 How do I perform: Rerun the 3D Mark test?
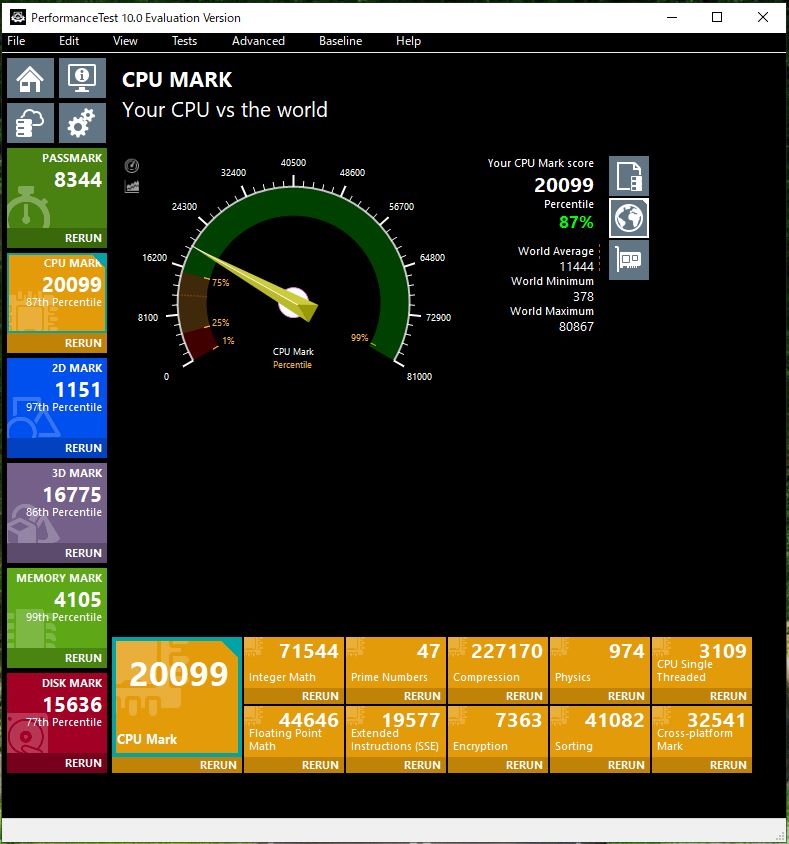click(83, 553)
